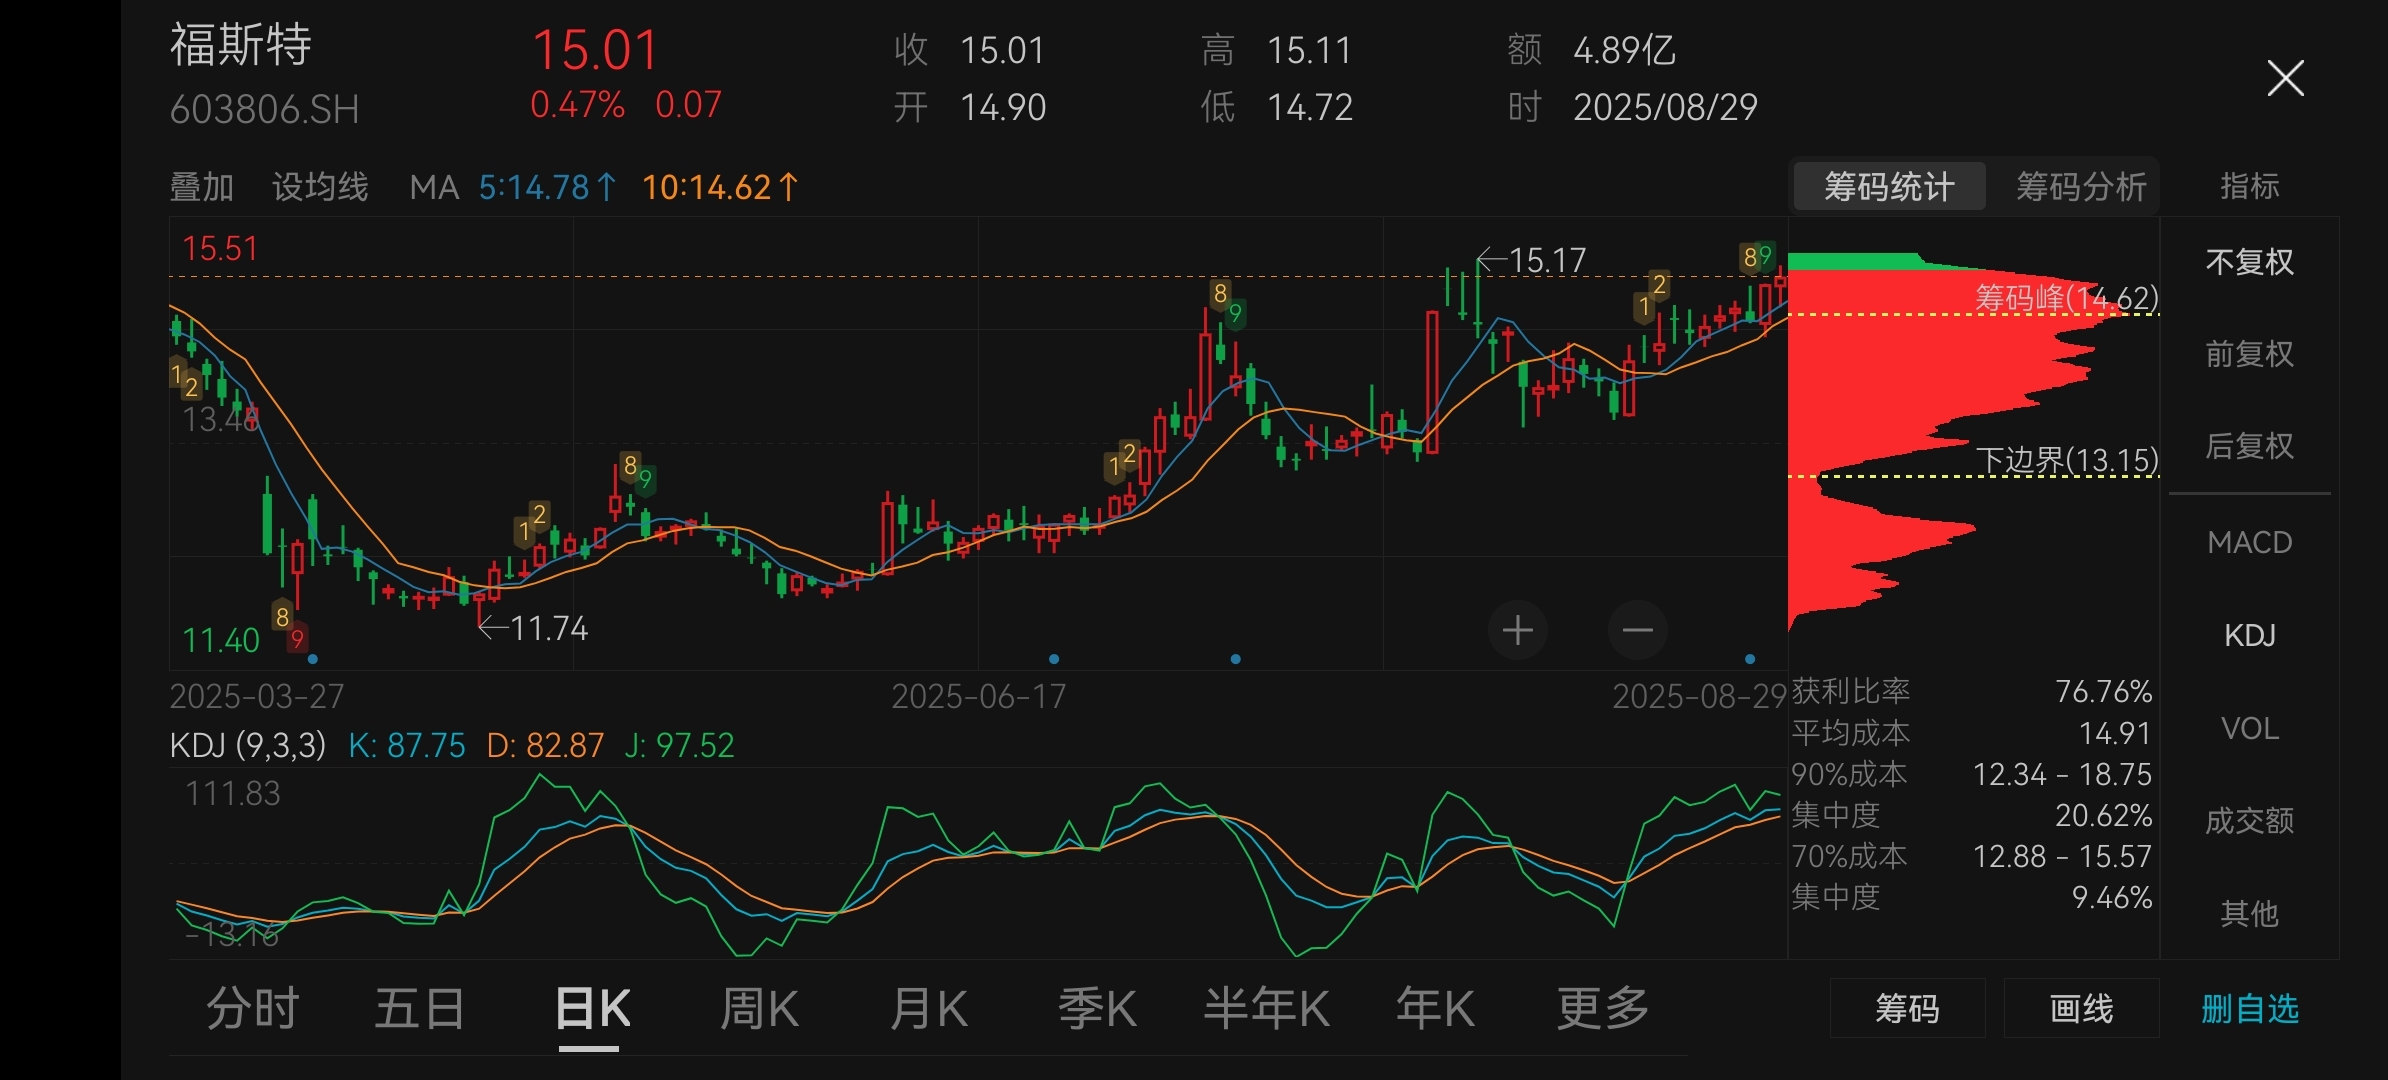2388x1080 pixels.
Task: Select the 季K quarterly candlestick tab
Action: pos(1097,1008)
